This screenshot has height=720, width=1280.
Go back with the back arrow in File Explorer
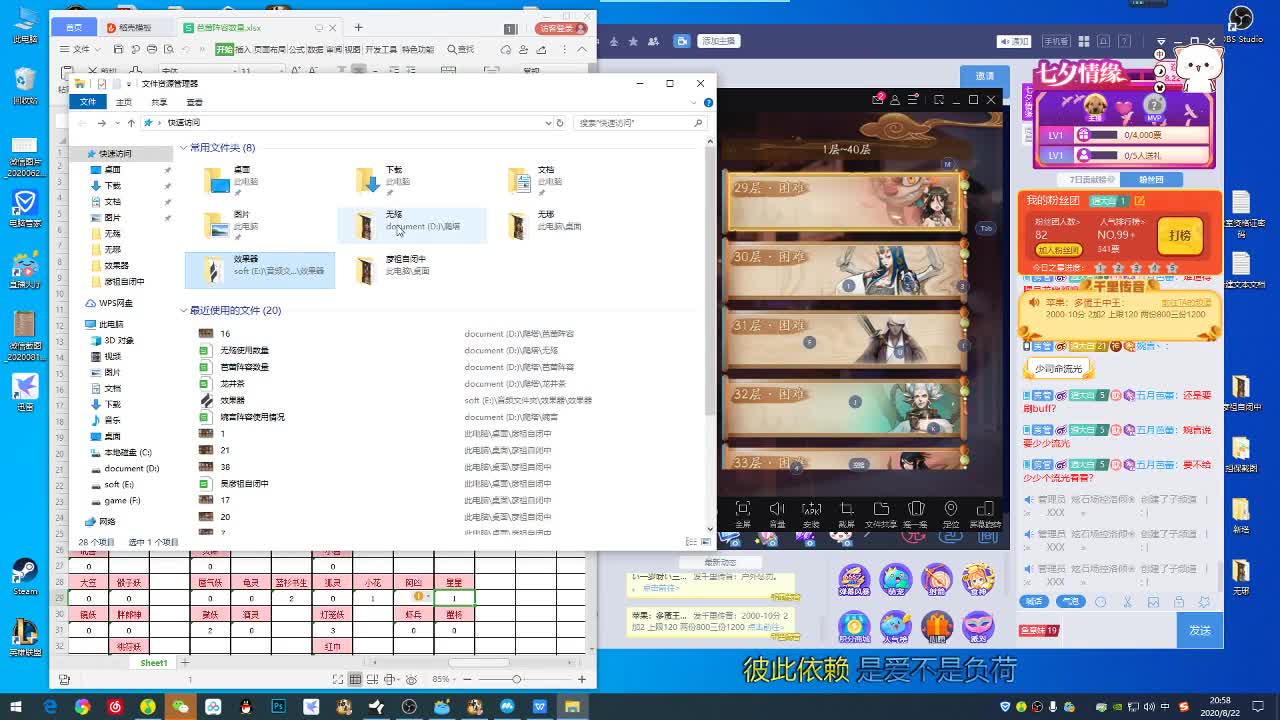82,123
